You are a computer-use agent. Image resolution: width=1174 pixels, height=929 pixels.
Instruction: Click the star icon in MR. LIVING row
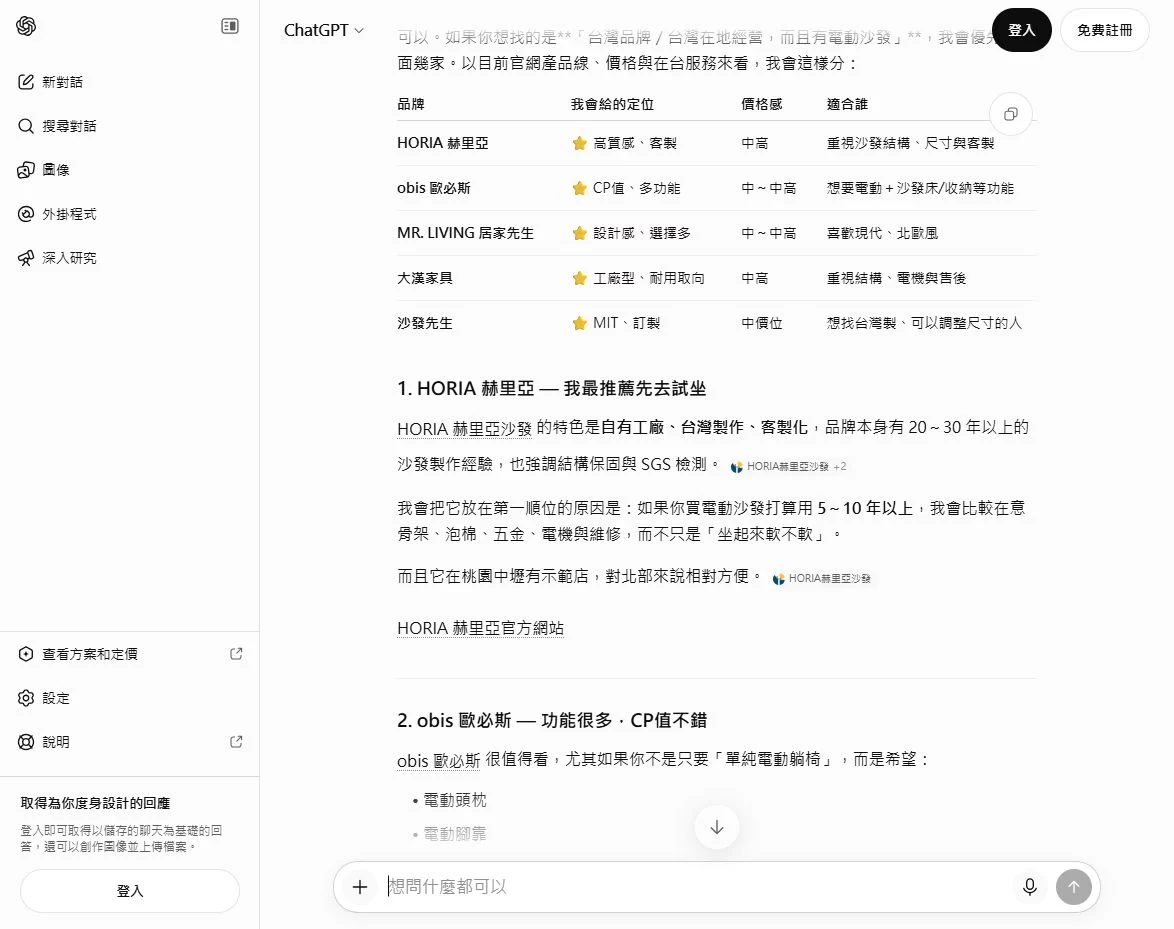(x=580, y=233)
